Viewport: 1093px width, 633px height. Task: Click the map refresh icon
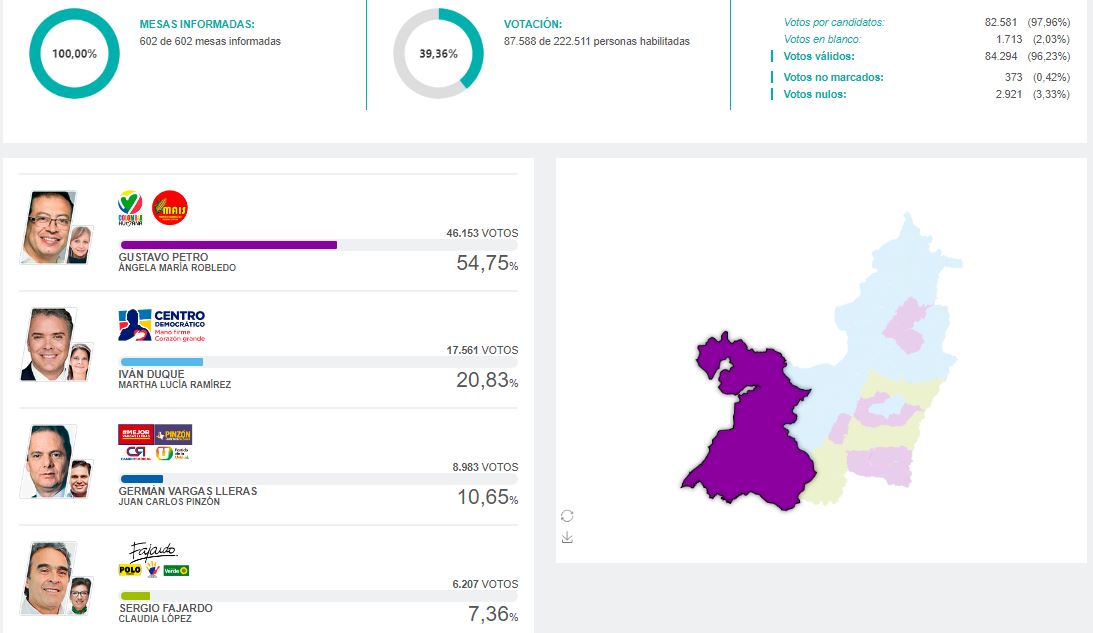[x=567, y=516]
